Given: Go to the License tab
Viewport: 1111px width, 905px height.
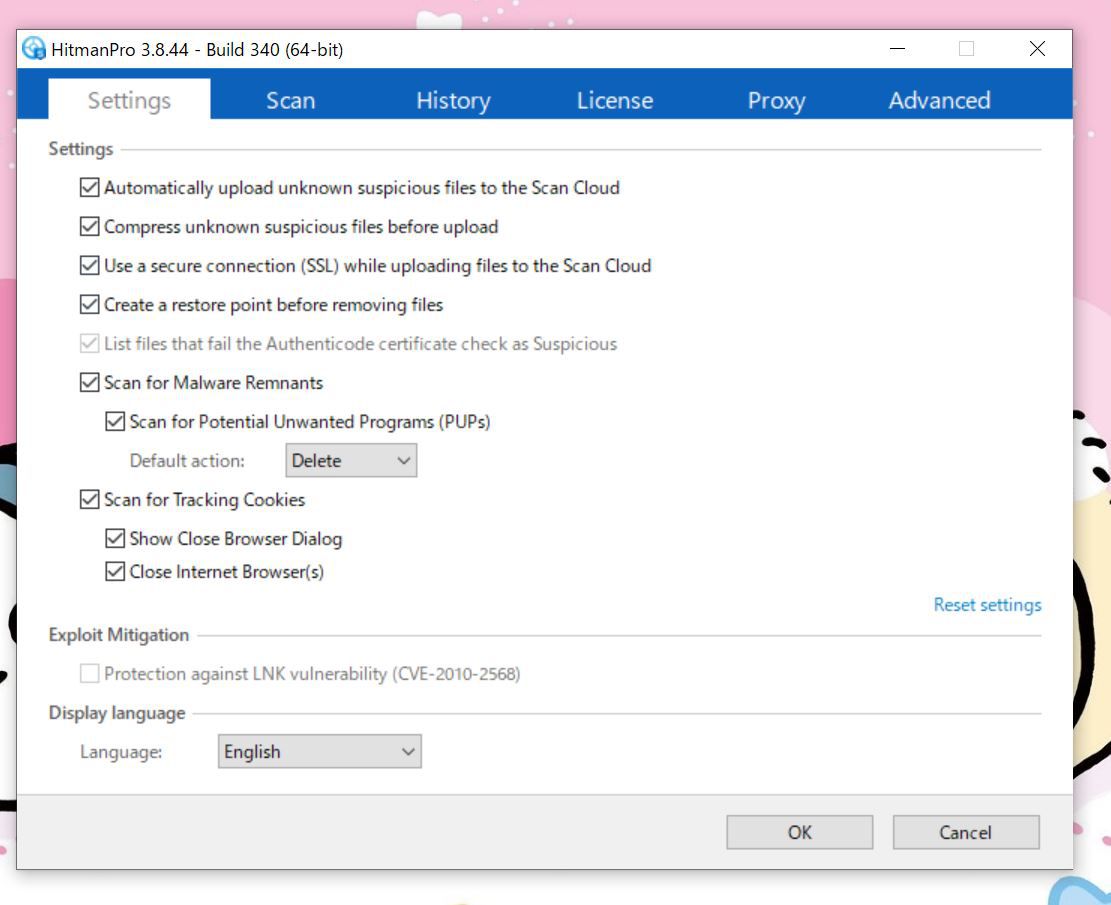Looking at the screenshot, I should coord(614,100).
